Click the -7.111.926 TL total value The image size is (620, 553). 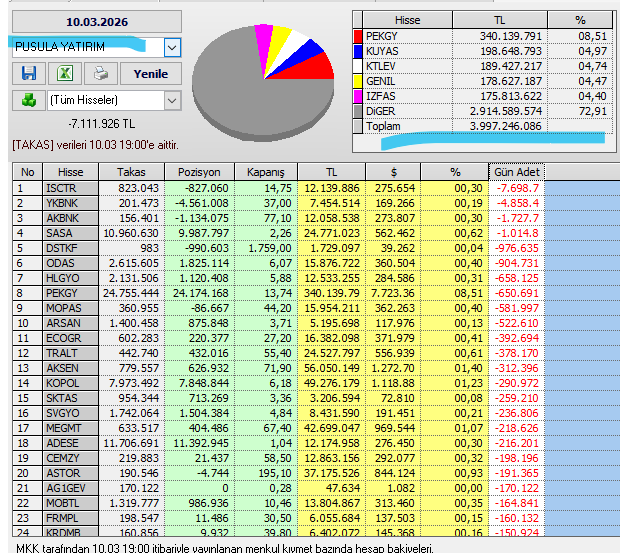pos(102,124)
